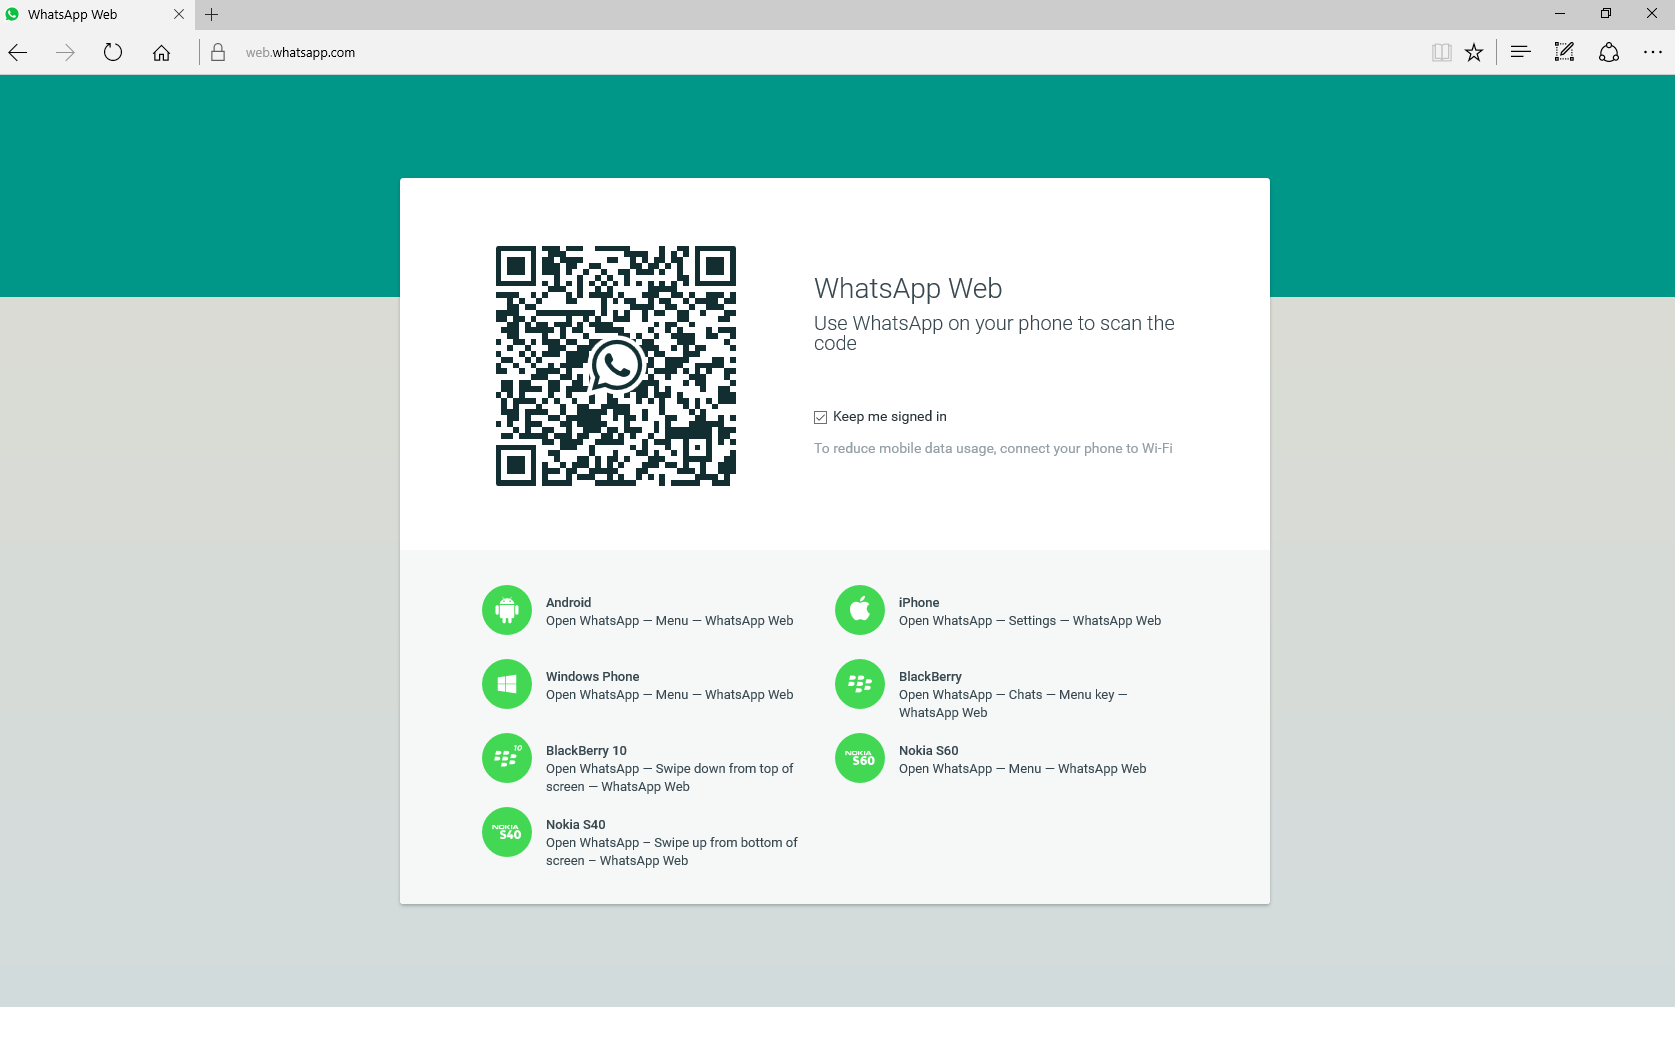The image size is (1680, 1050).
Task: Click the iPhone Apple logo icon
Action: point(860,610)
